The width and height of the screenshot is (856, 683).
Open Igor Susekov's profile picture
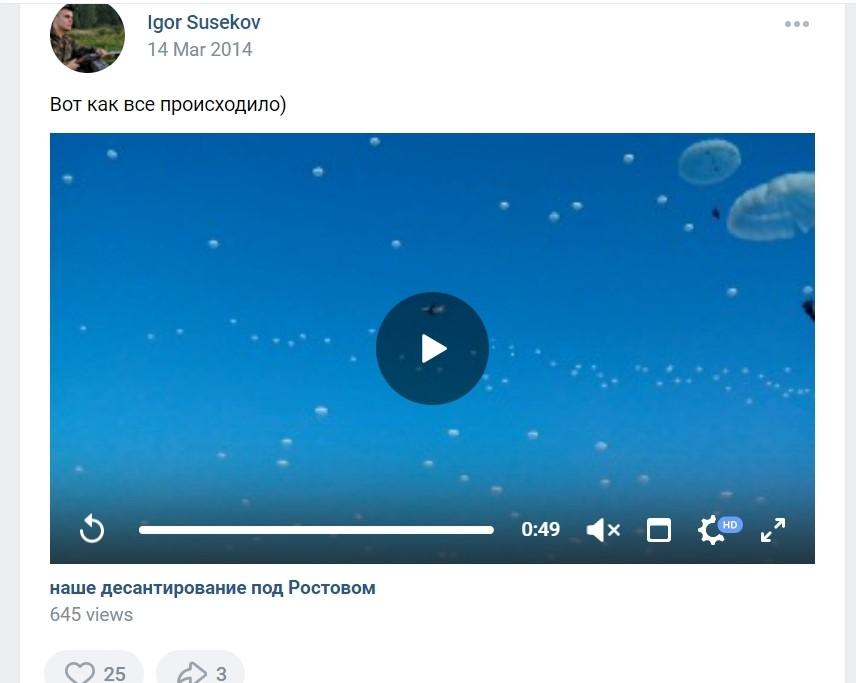coord(87,36)
